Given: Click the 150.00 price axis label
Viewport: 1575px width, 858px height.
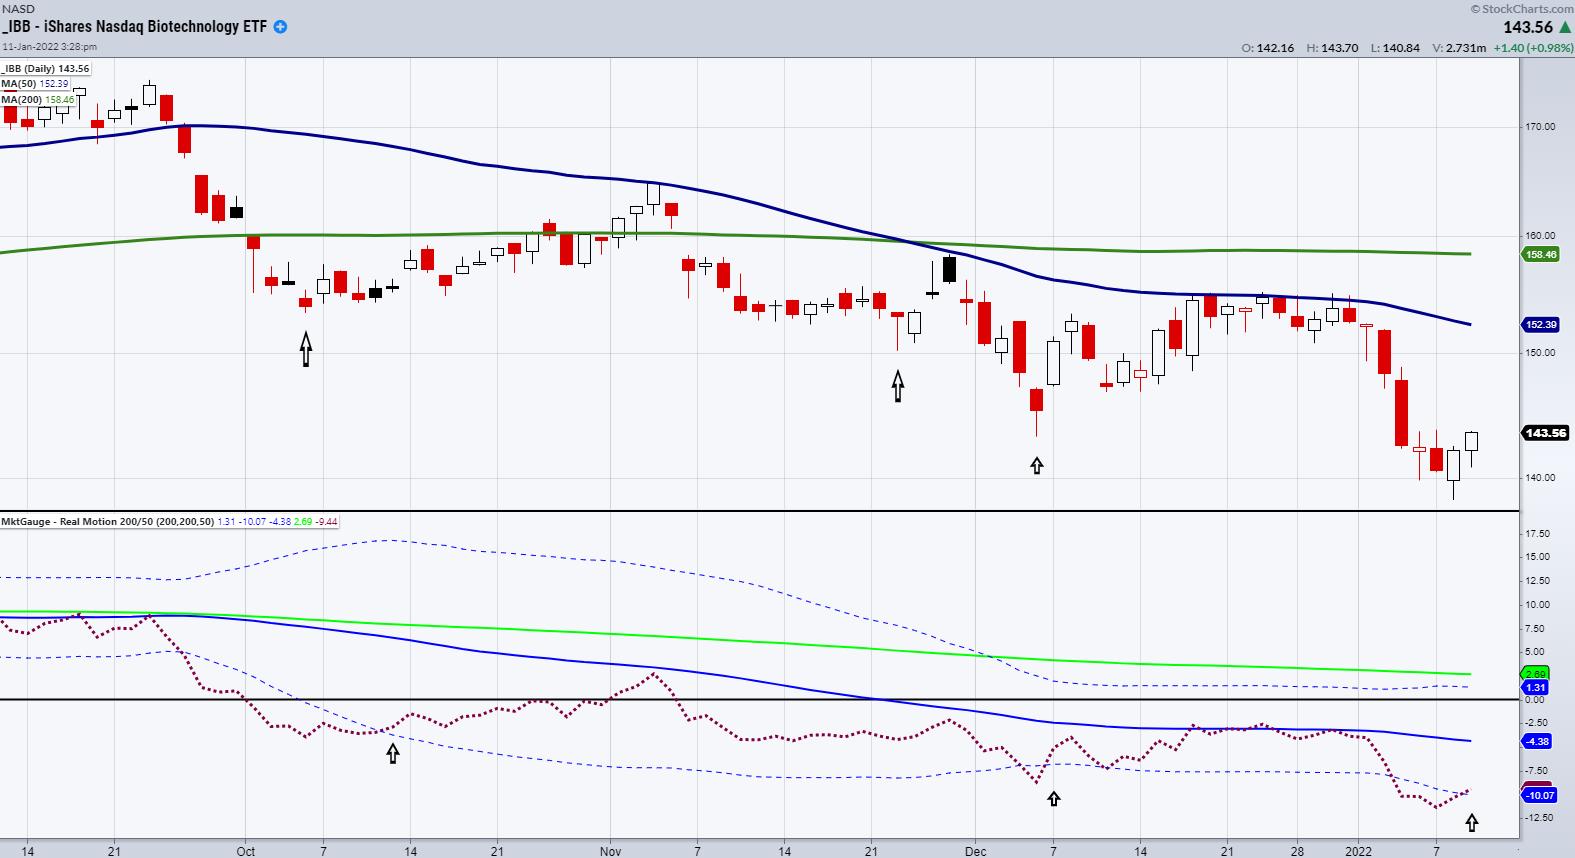Looking at the screenshot, I should point(1541,352).
